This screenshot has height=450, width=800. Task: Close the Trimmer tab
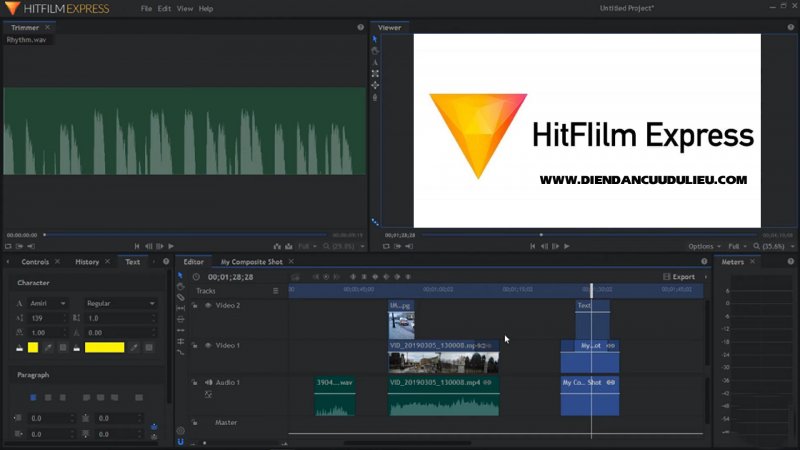47,27
